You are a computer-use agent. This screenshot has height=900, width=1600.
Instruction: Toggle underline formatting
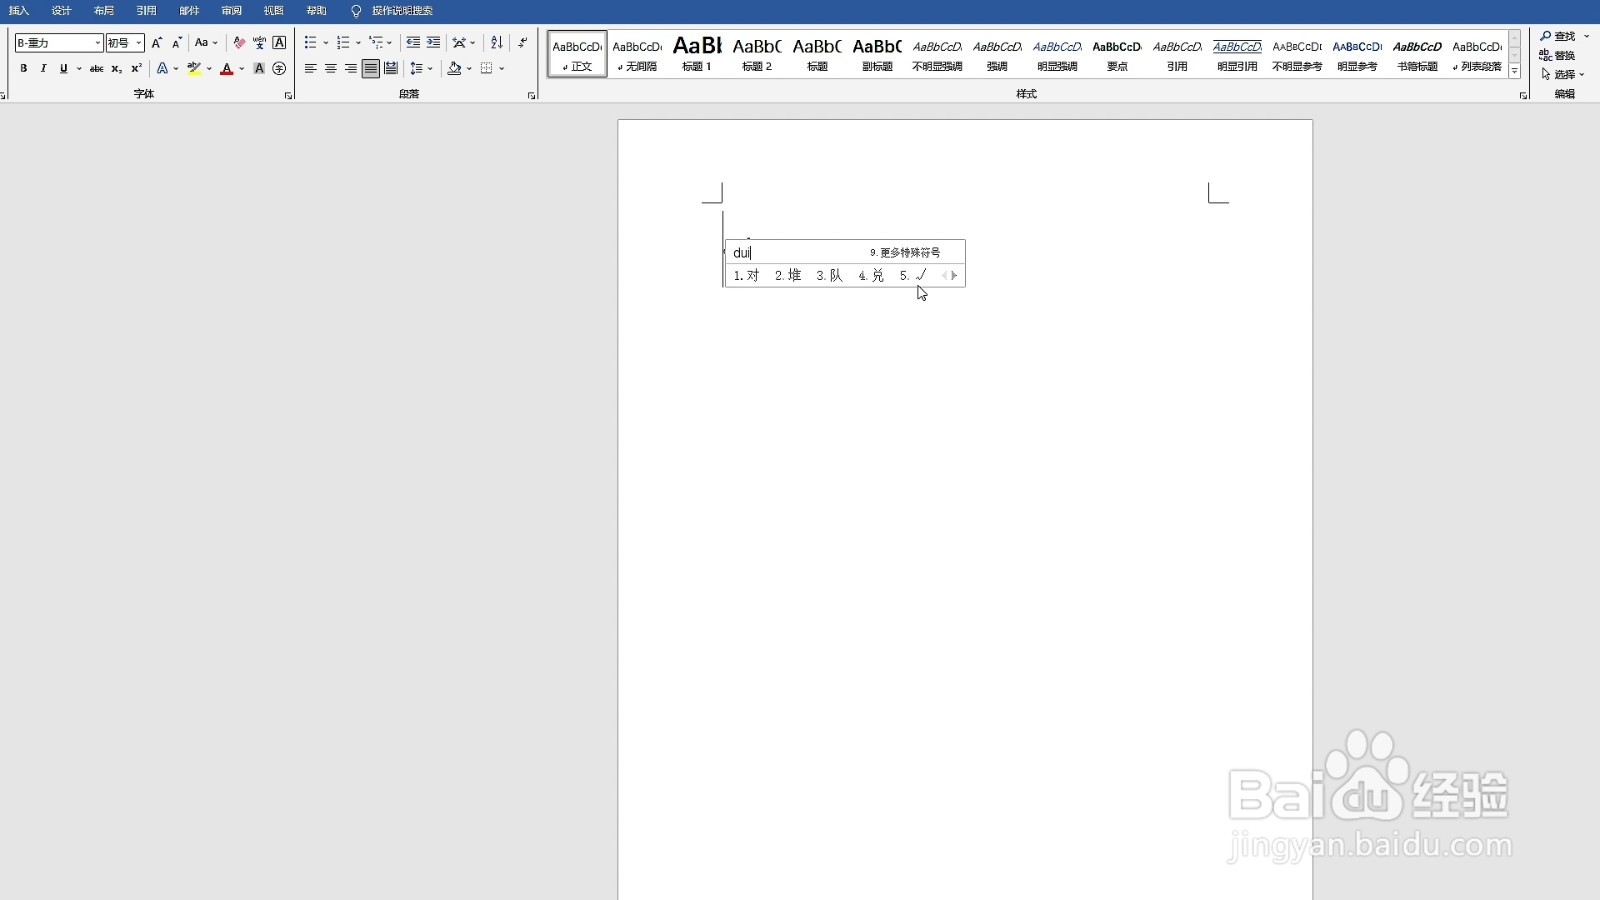[63, 69]
